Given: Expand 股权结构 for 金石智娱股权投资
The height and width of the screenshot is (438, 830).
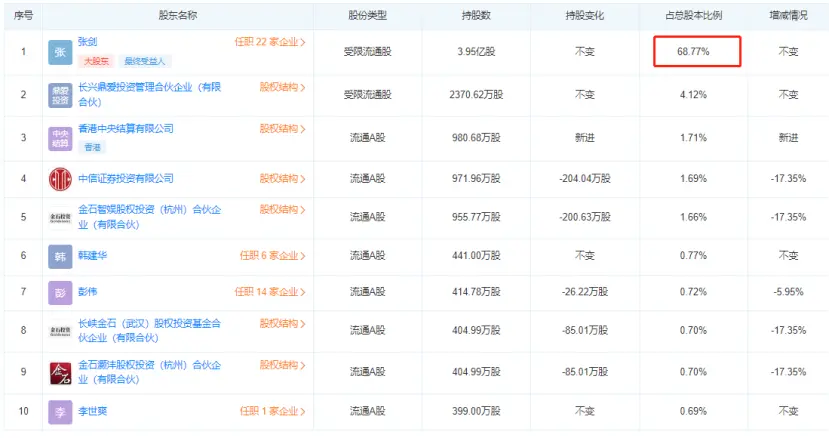Looking at the screenshot, I should coord(282,209).
